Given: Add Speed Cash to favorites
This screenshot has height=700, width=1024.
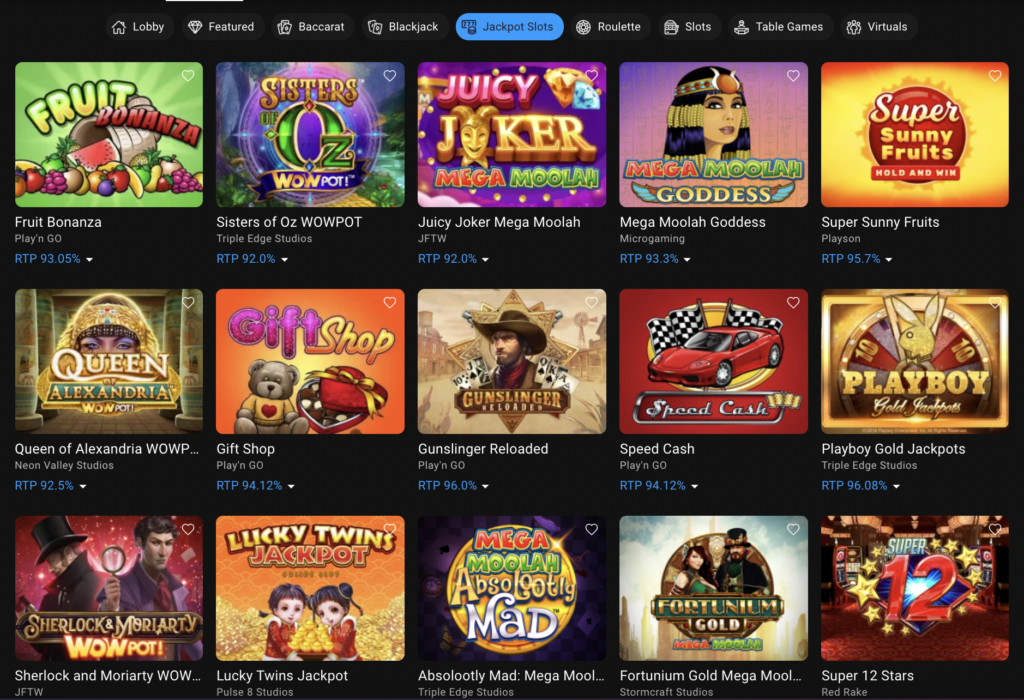Looking at the screenshot, I should coord(793,302).
